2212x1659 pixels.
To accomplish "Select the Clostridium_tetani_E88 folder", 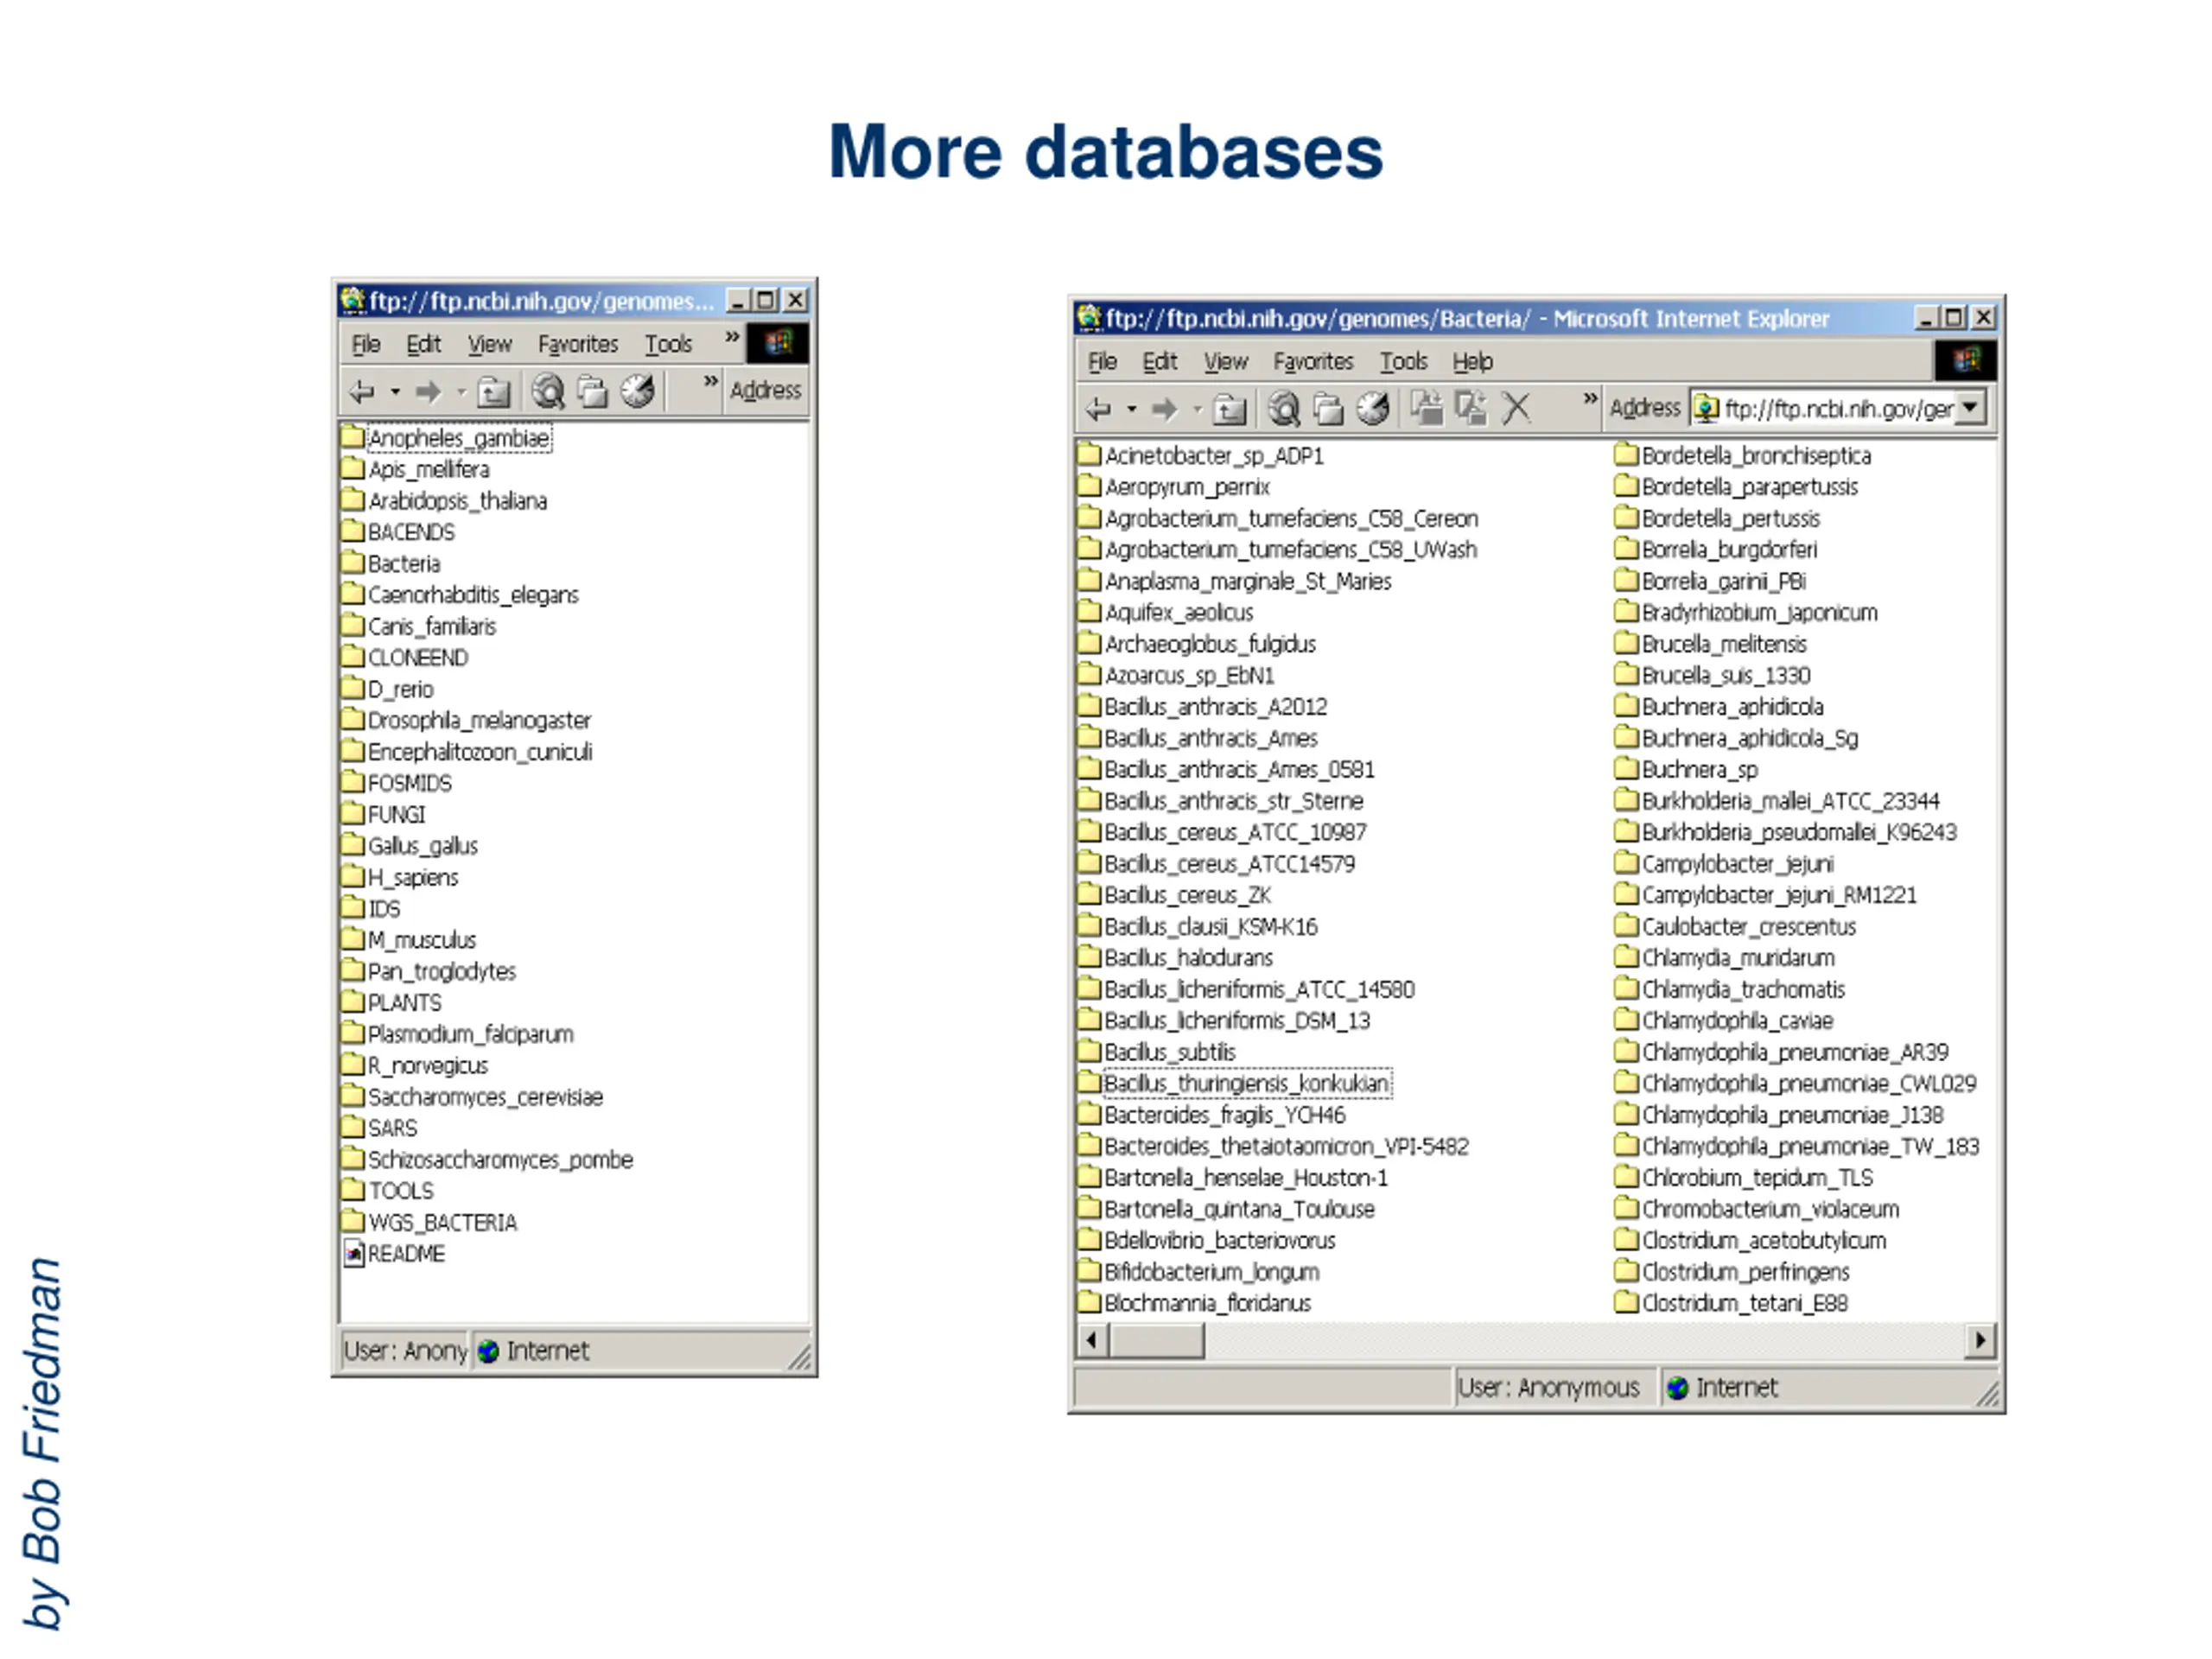I will 1731,1302.
